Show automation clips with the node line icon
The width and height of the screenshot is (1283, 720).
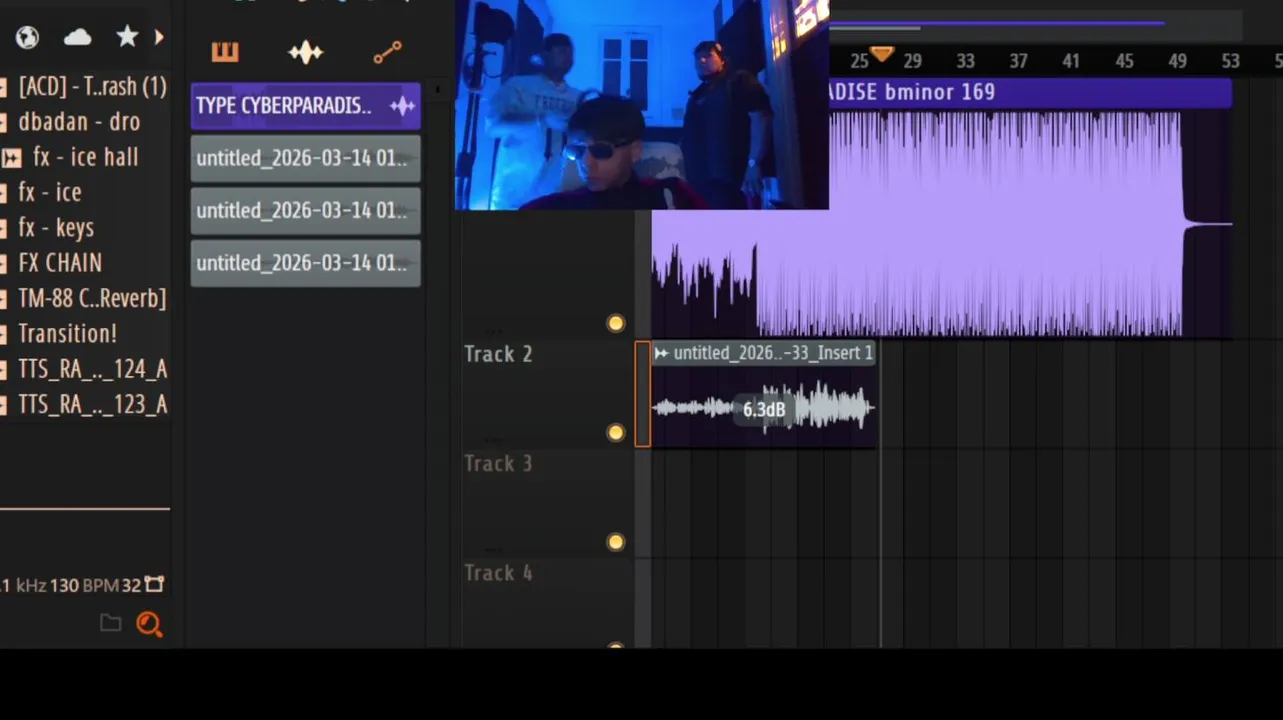point(387,52)
